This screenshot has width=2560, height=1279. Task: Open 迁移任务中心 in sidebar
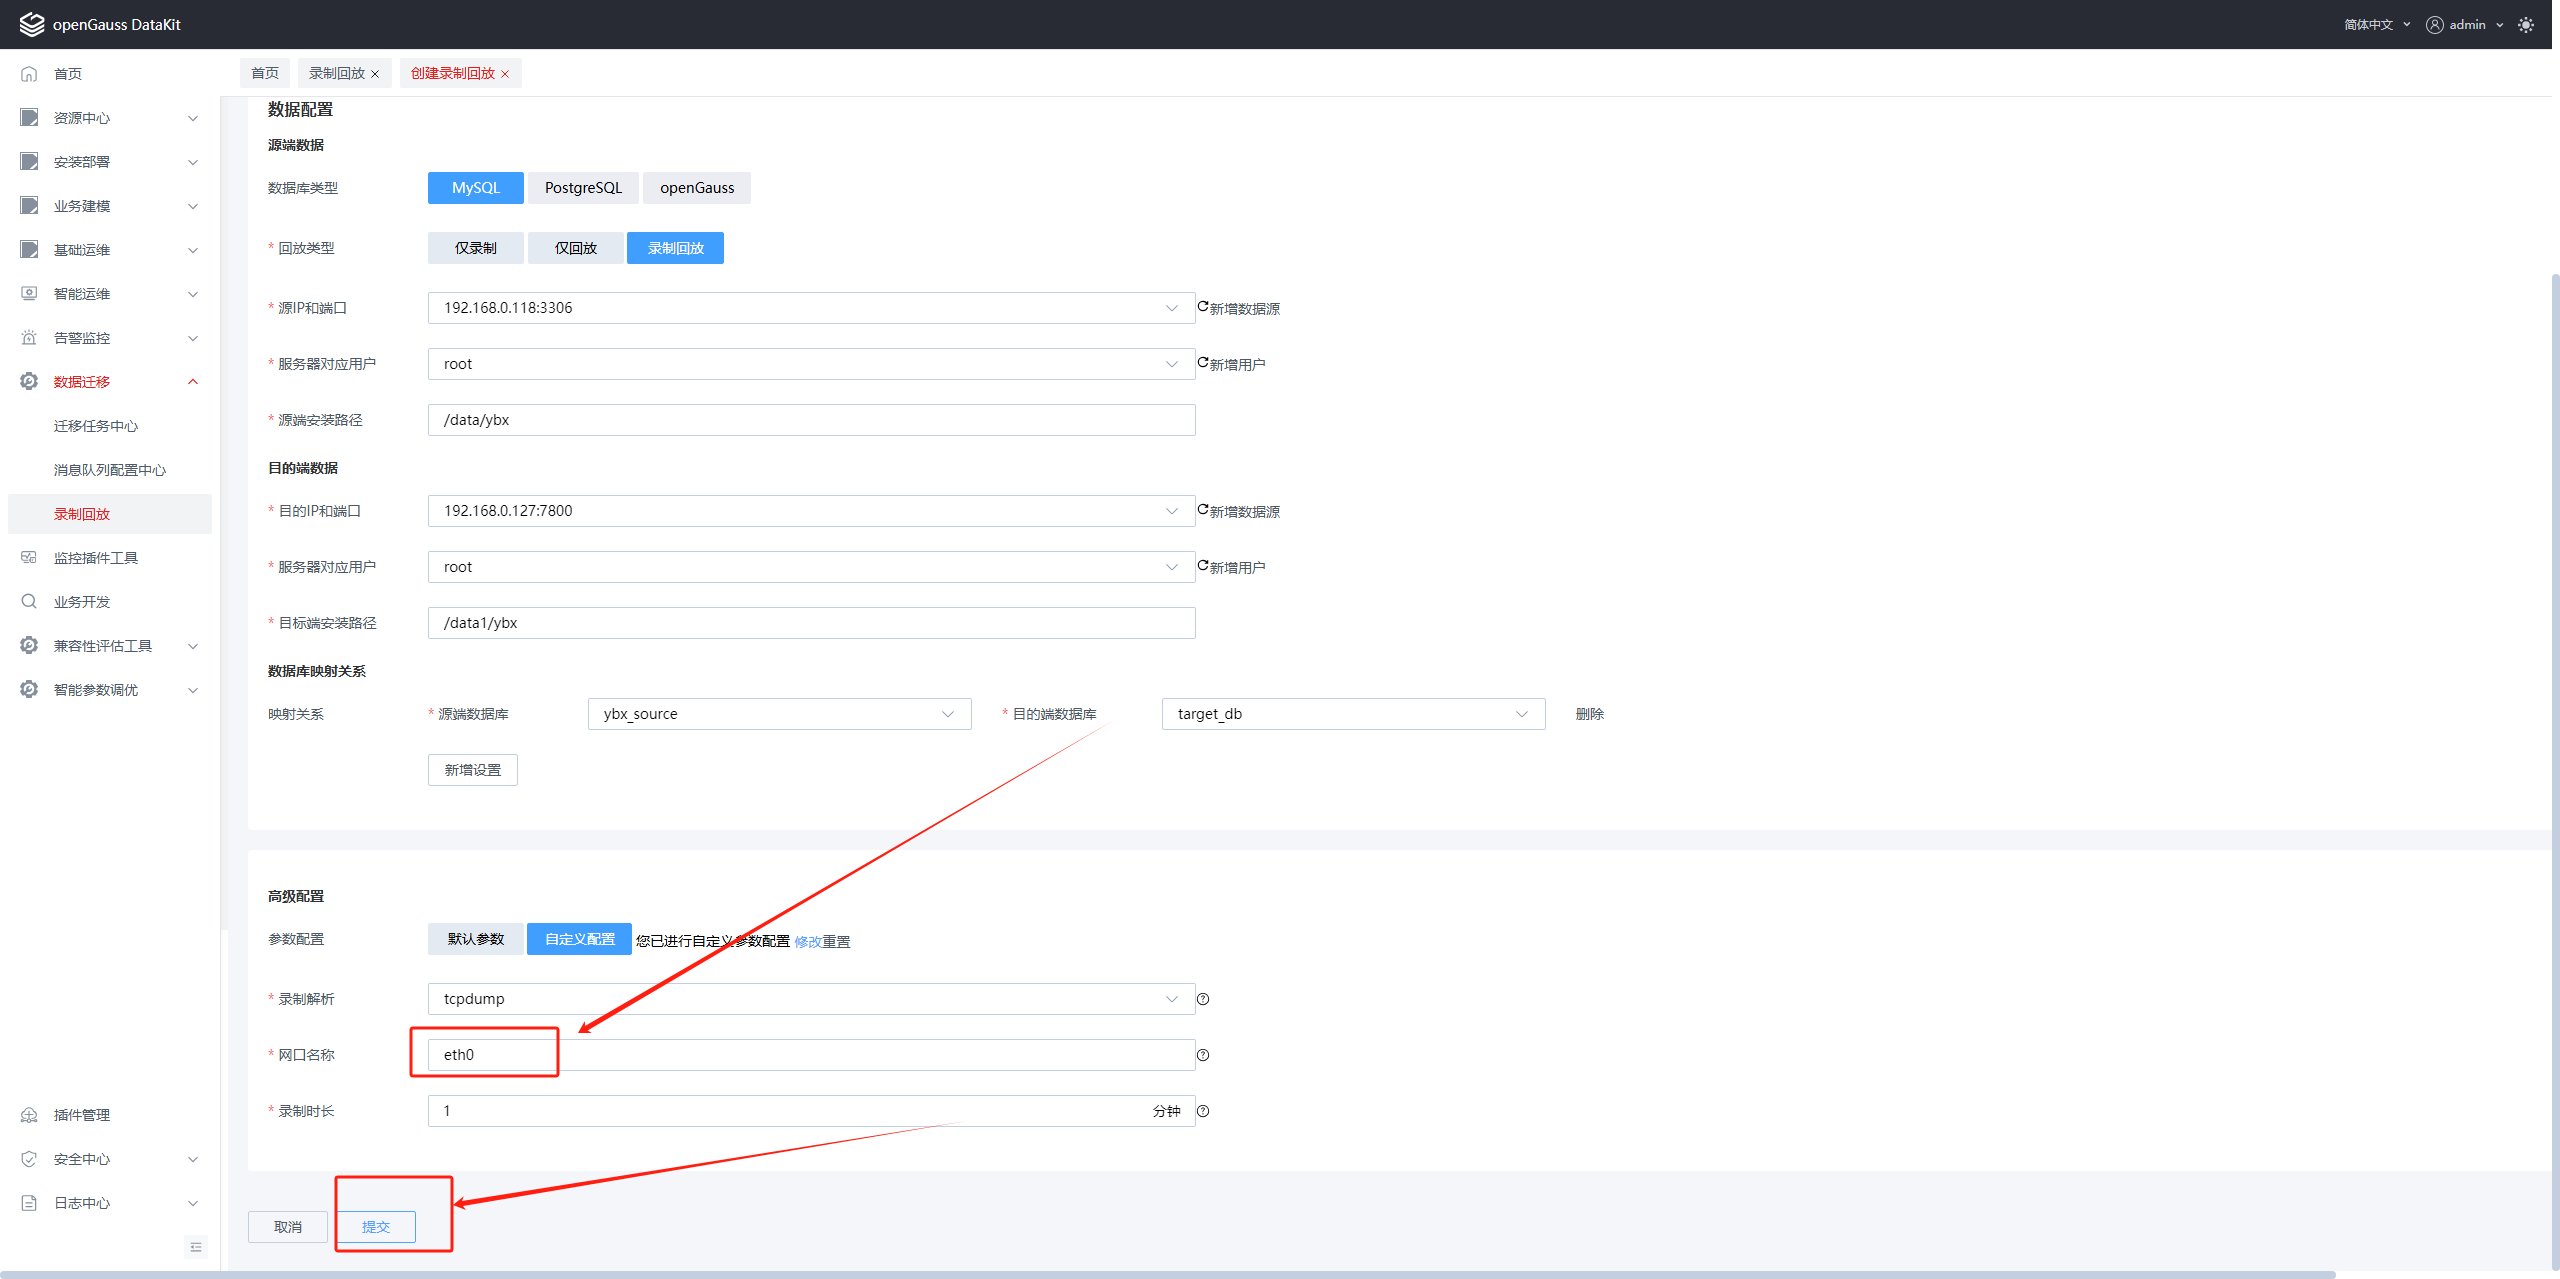coord(96,426)
